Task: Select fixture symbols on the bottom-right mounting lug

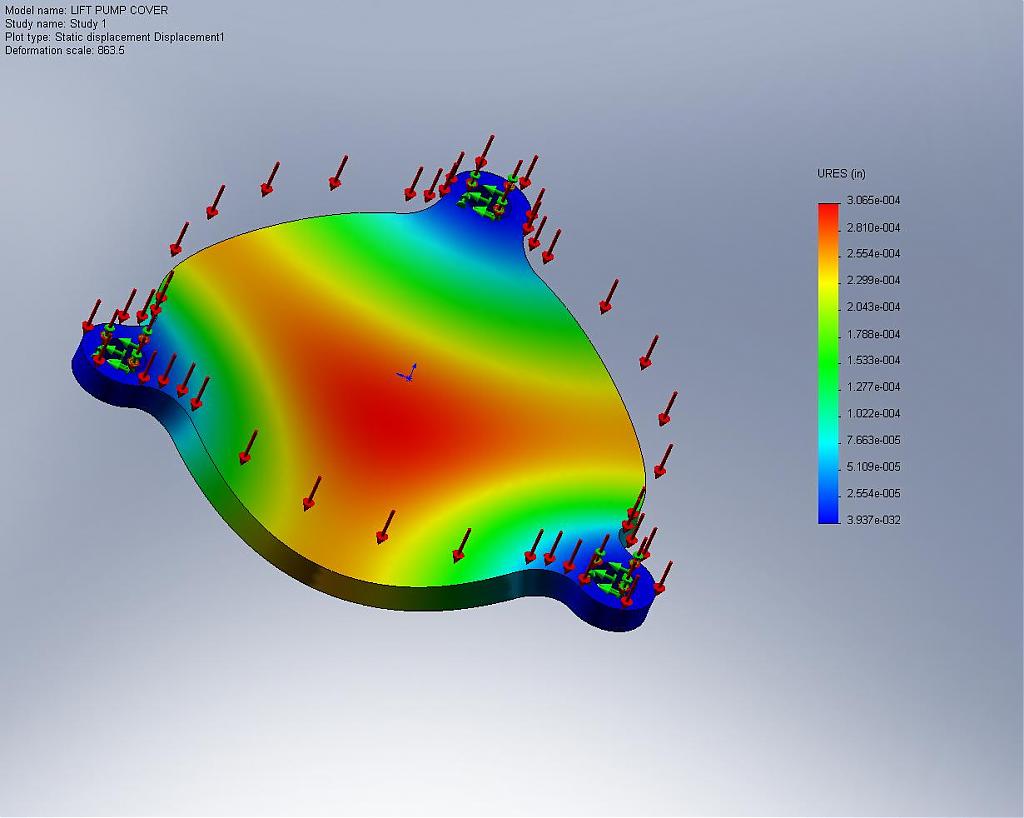Action: tap(610, 574)
